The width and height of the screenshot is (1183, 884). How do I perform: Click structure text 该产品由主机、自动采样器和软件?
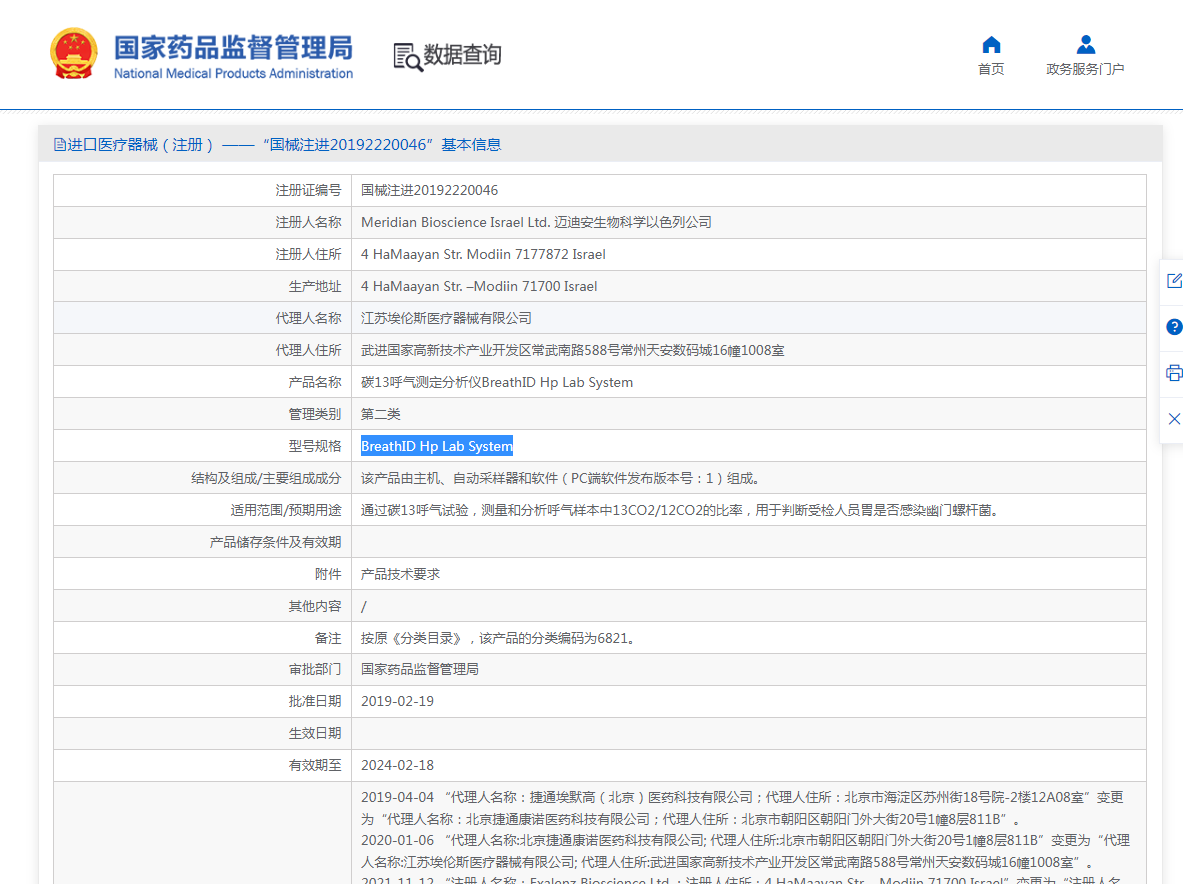[x=562, y=478]
